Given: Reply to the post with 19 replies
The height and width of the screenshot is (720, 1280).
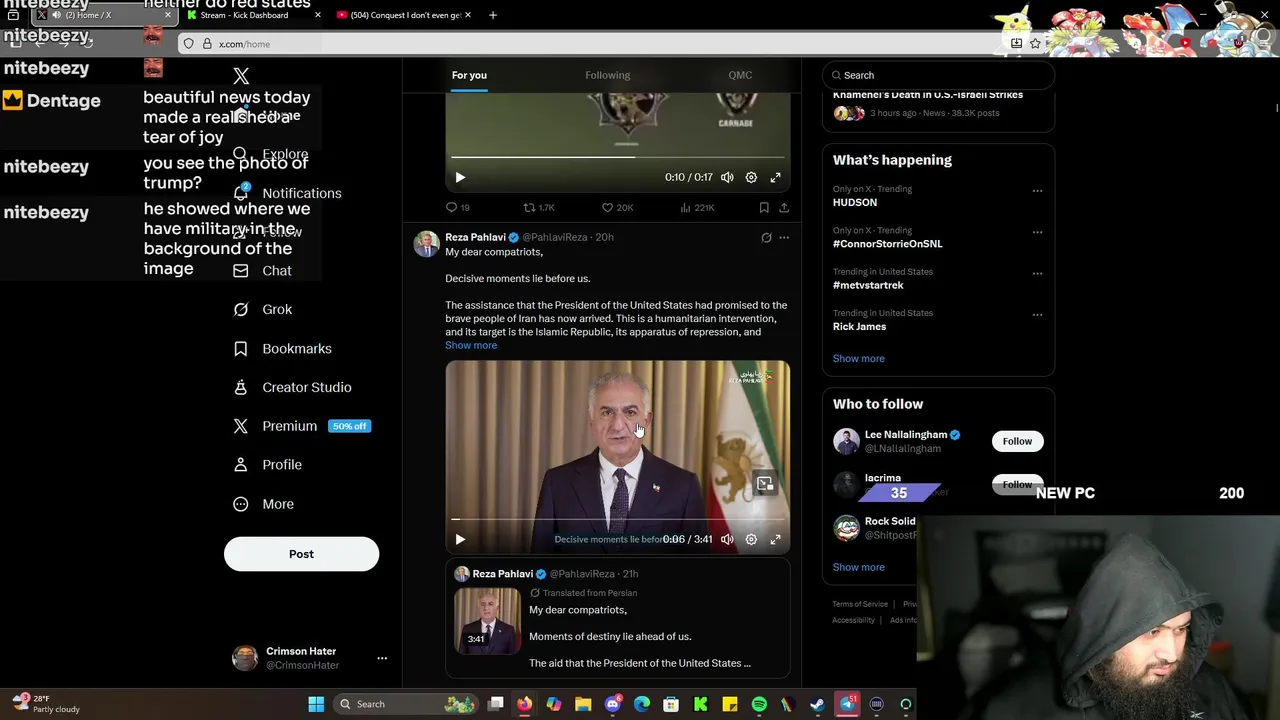Looking at the screenshot, I should [457, 207].
